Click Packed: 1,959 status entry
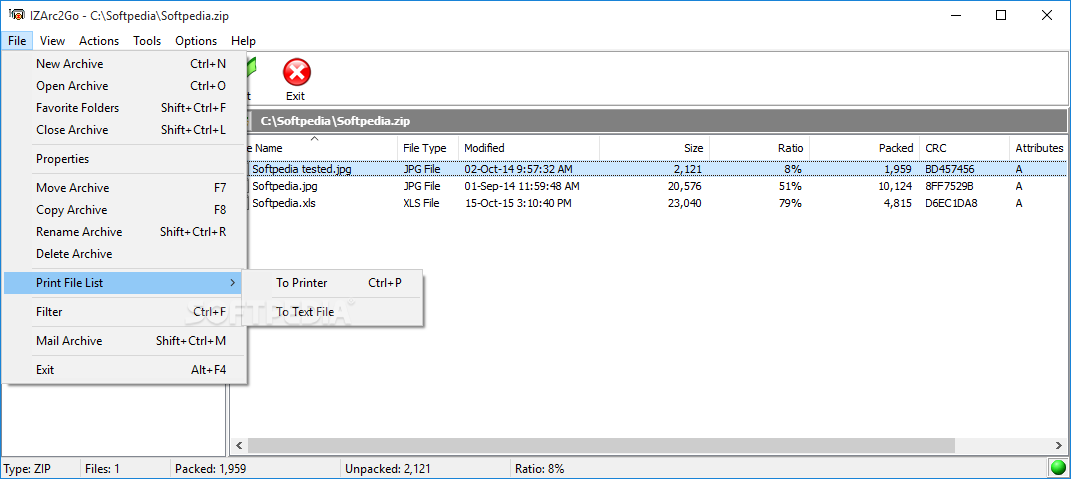This screenshot has height=479, width=1071. pyautogui.click(x=210, y=469)
